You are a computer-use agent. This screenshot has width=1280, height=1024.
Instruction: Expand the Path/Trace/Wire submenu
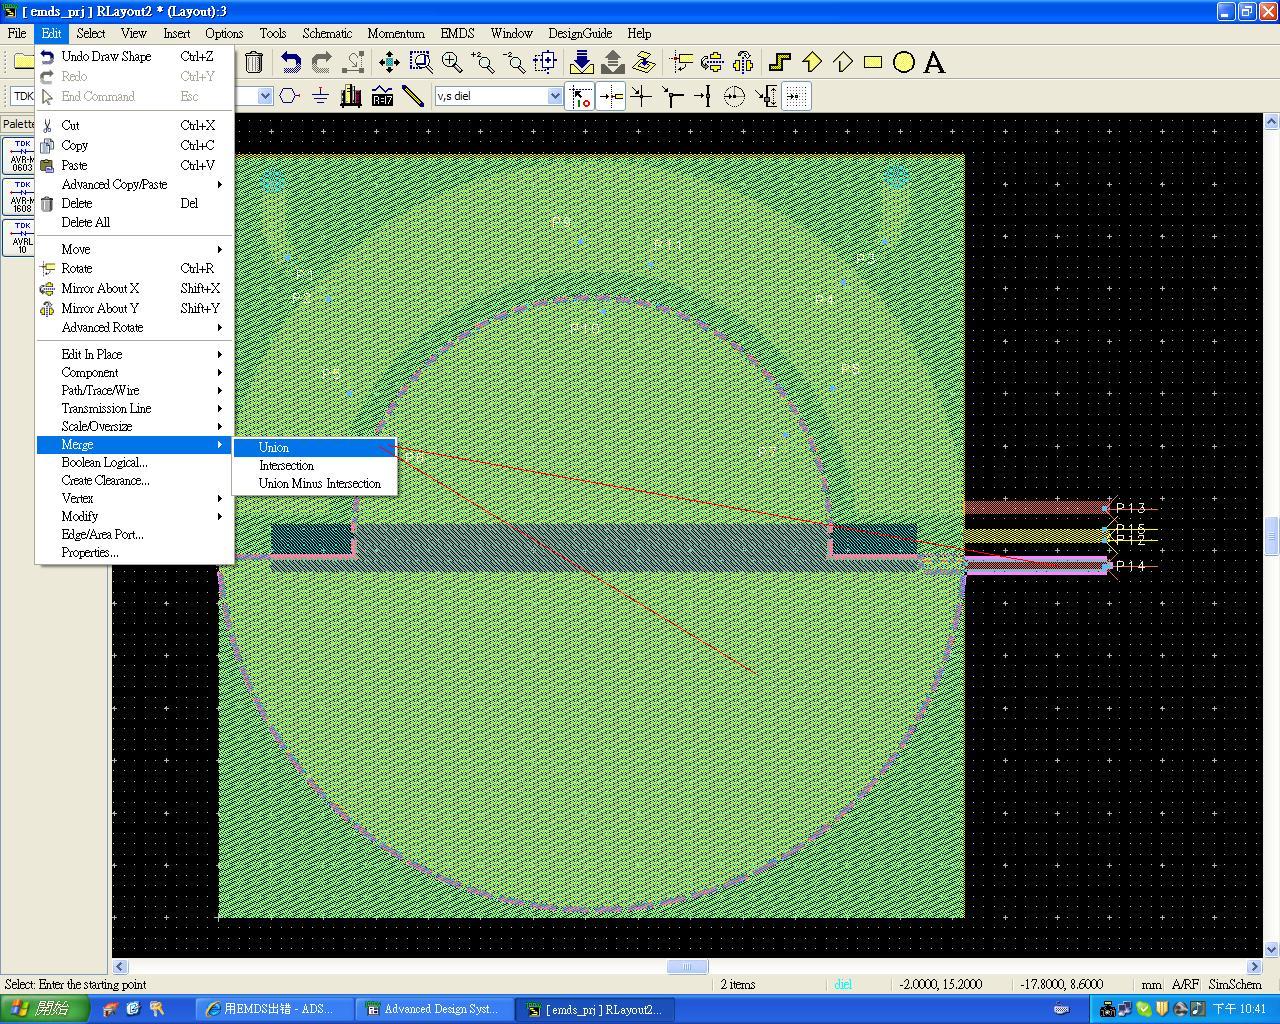(135, 390)
